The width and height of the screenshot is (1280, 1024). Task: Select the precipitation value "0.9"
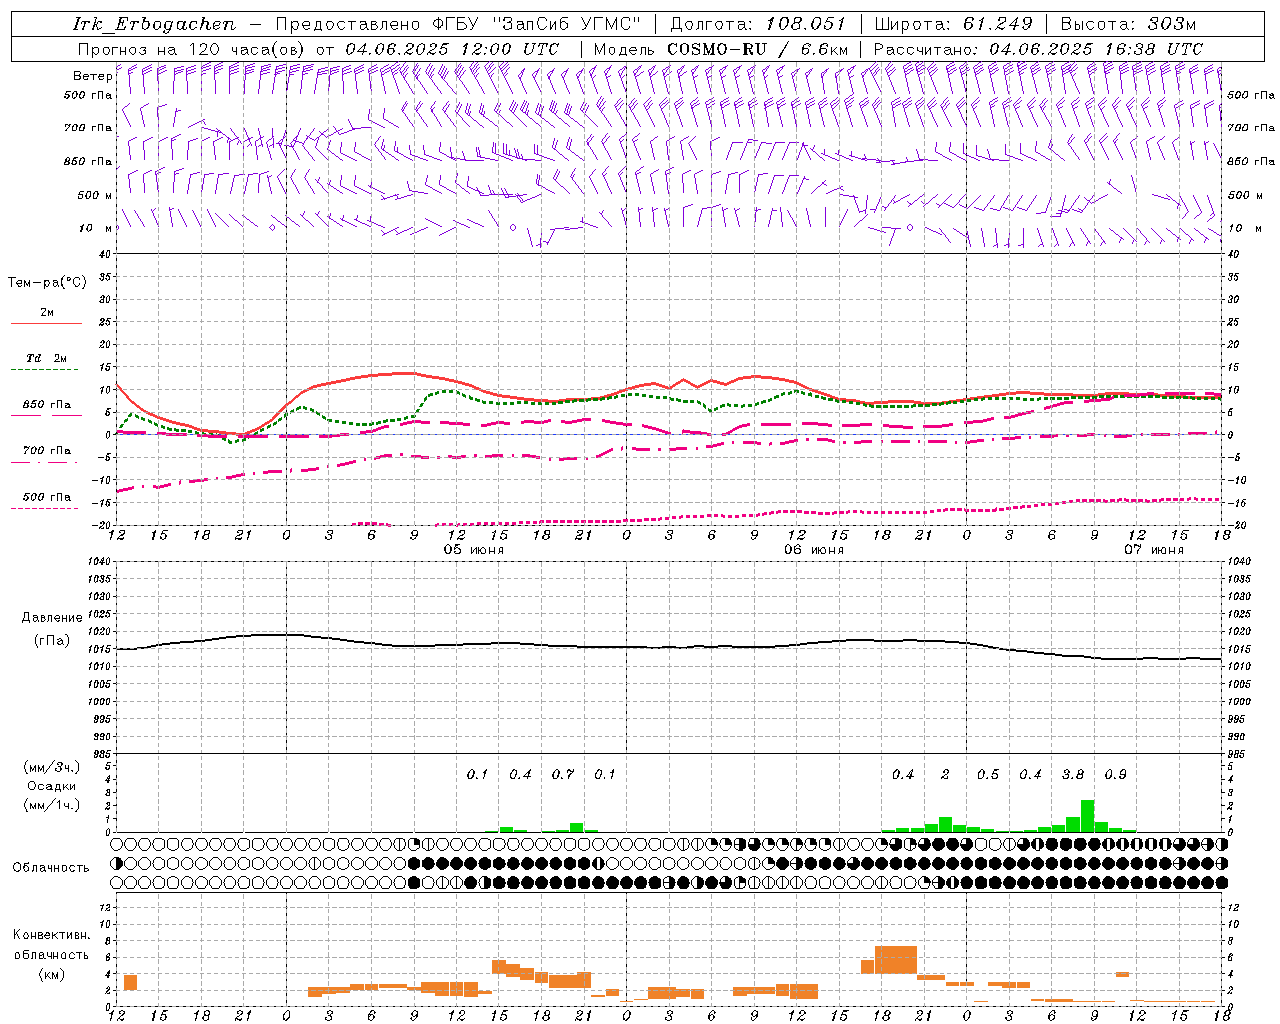(1116, 775)
